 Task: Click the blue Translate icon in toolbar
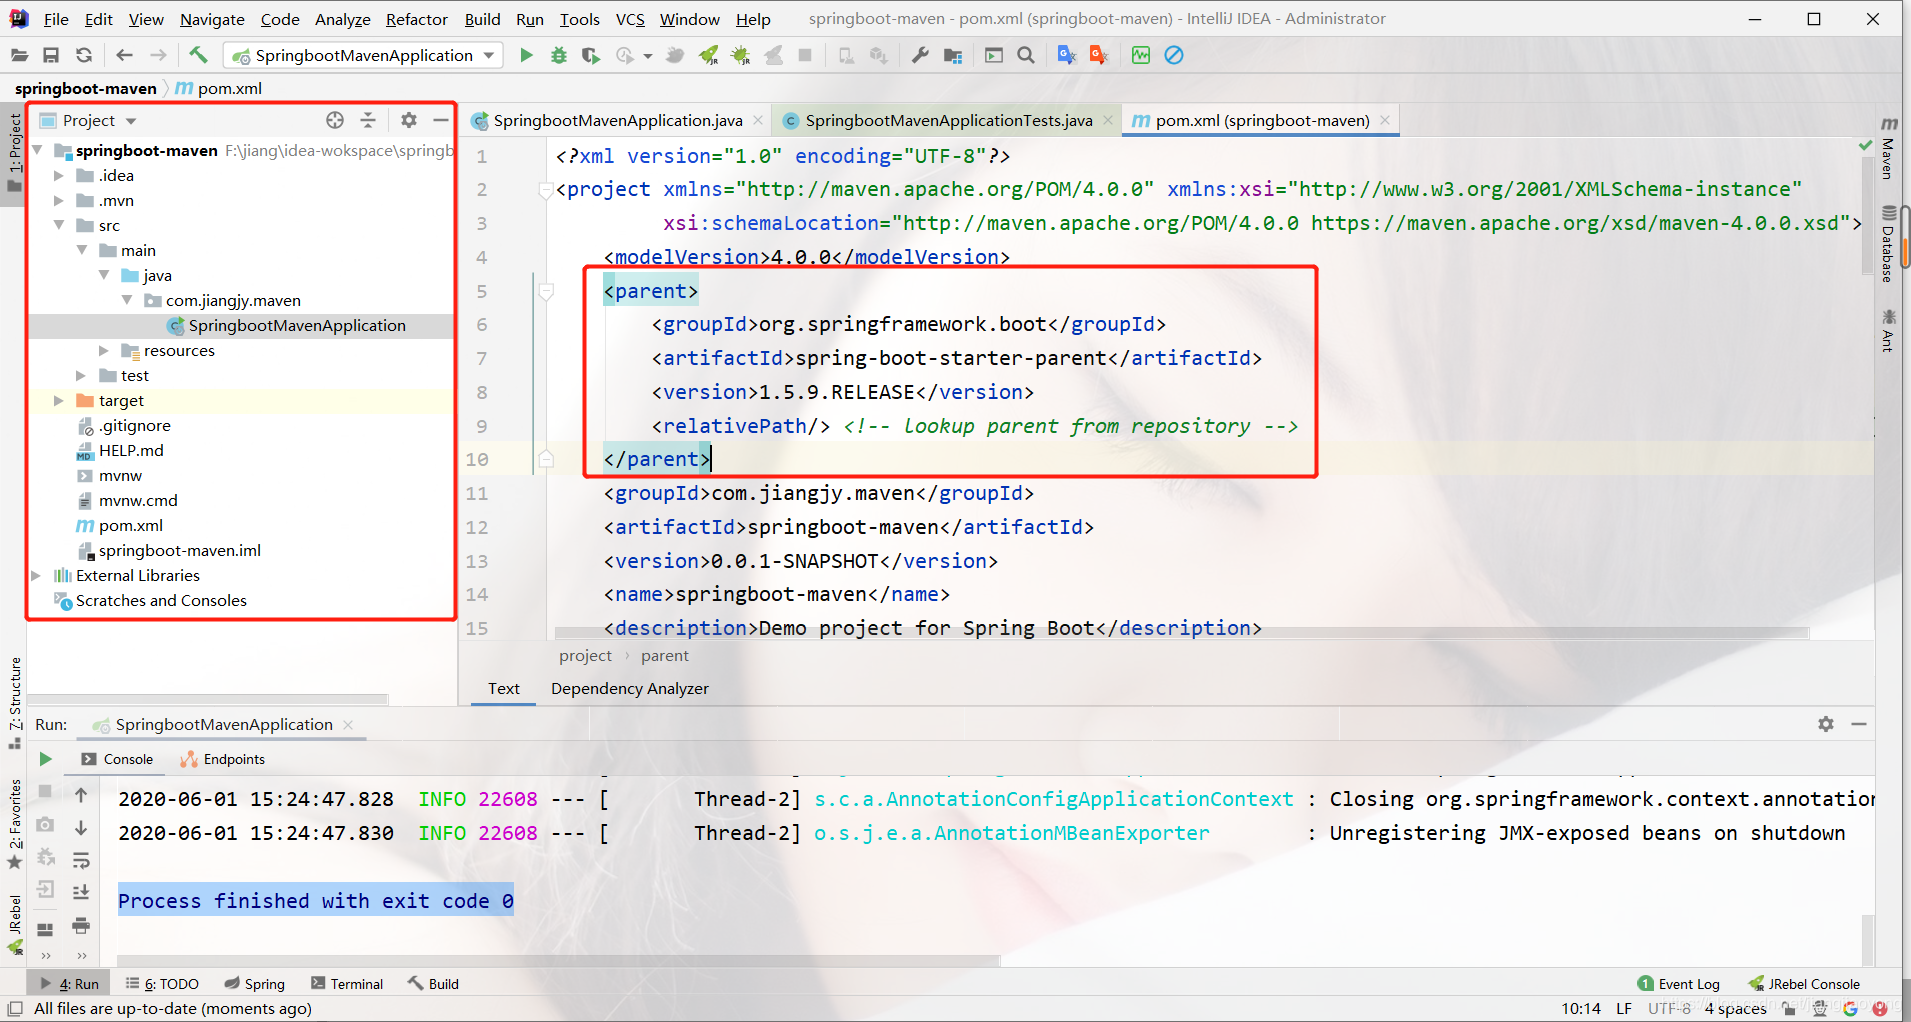tap(1067, 55)
